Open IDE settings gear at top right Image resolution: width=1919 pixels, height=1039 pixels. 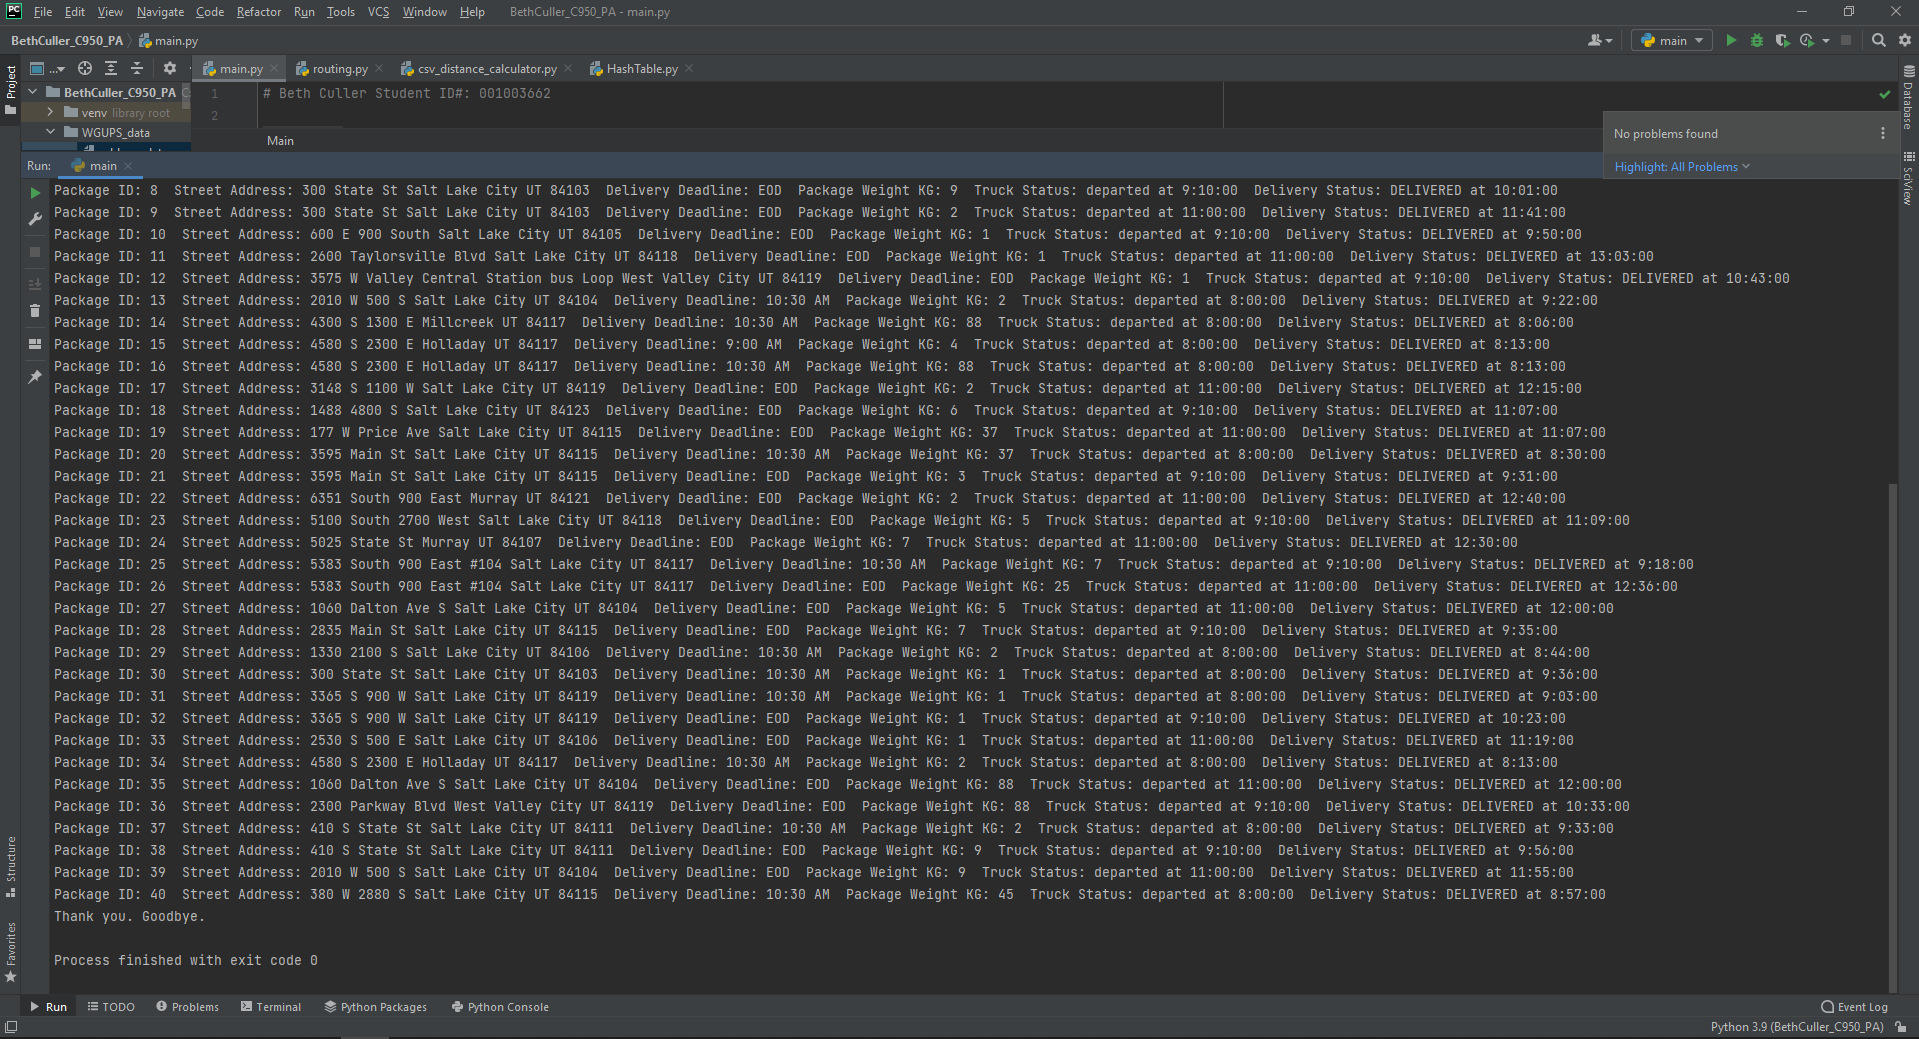coord(1905,40)
